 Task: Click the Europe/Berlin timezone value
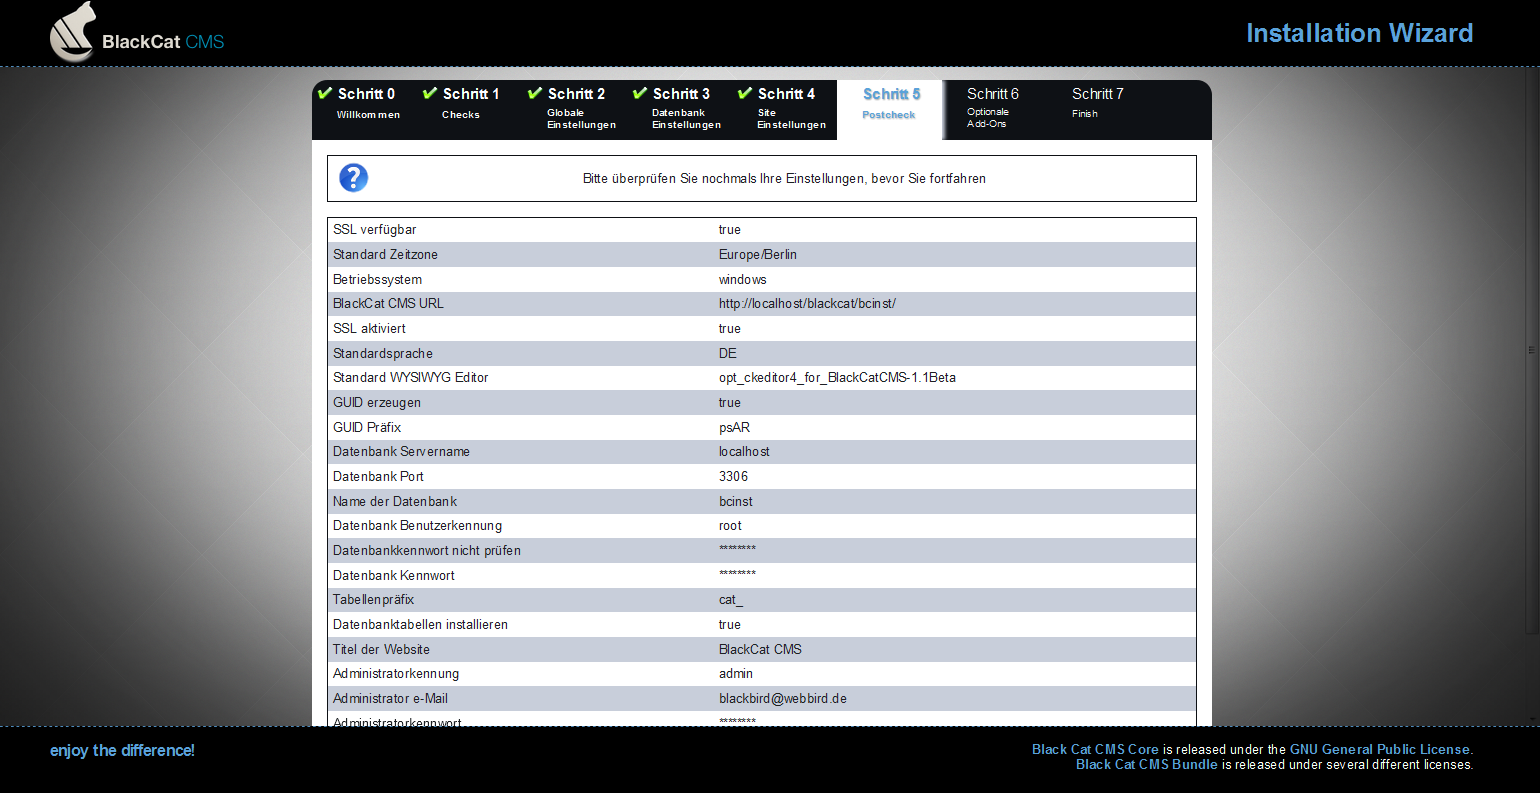(x=758, y=255)
